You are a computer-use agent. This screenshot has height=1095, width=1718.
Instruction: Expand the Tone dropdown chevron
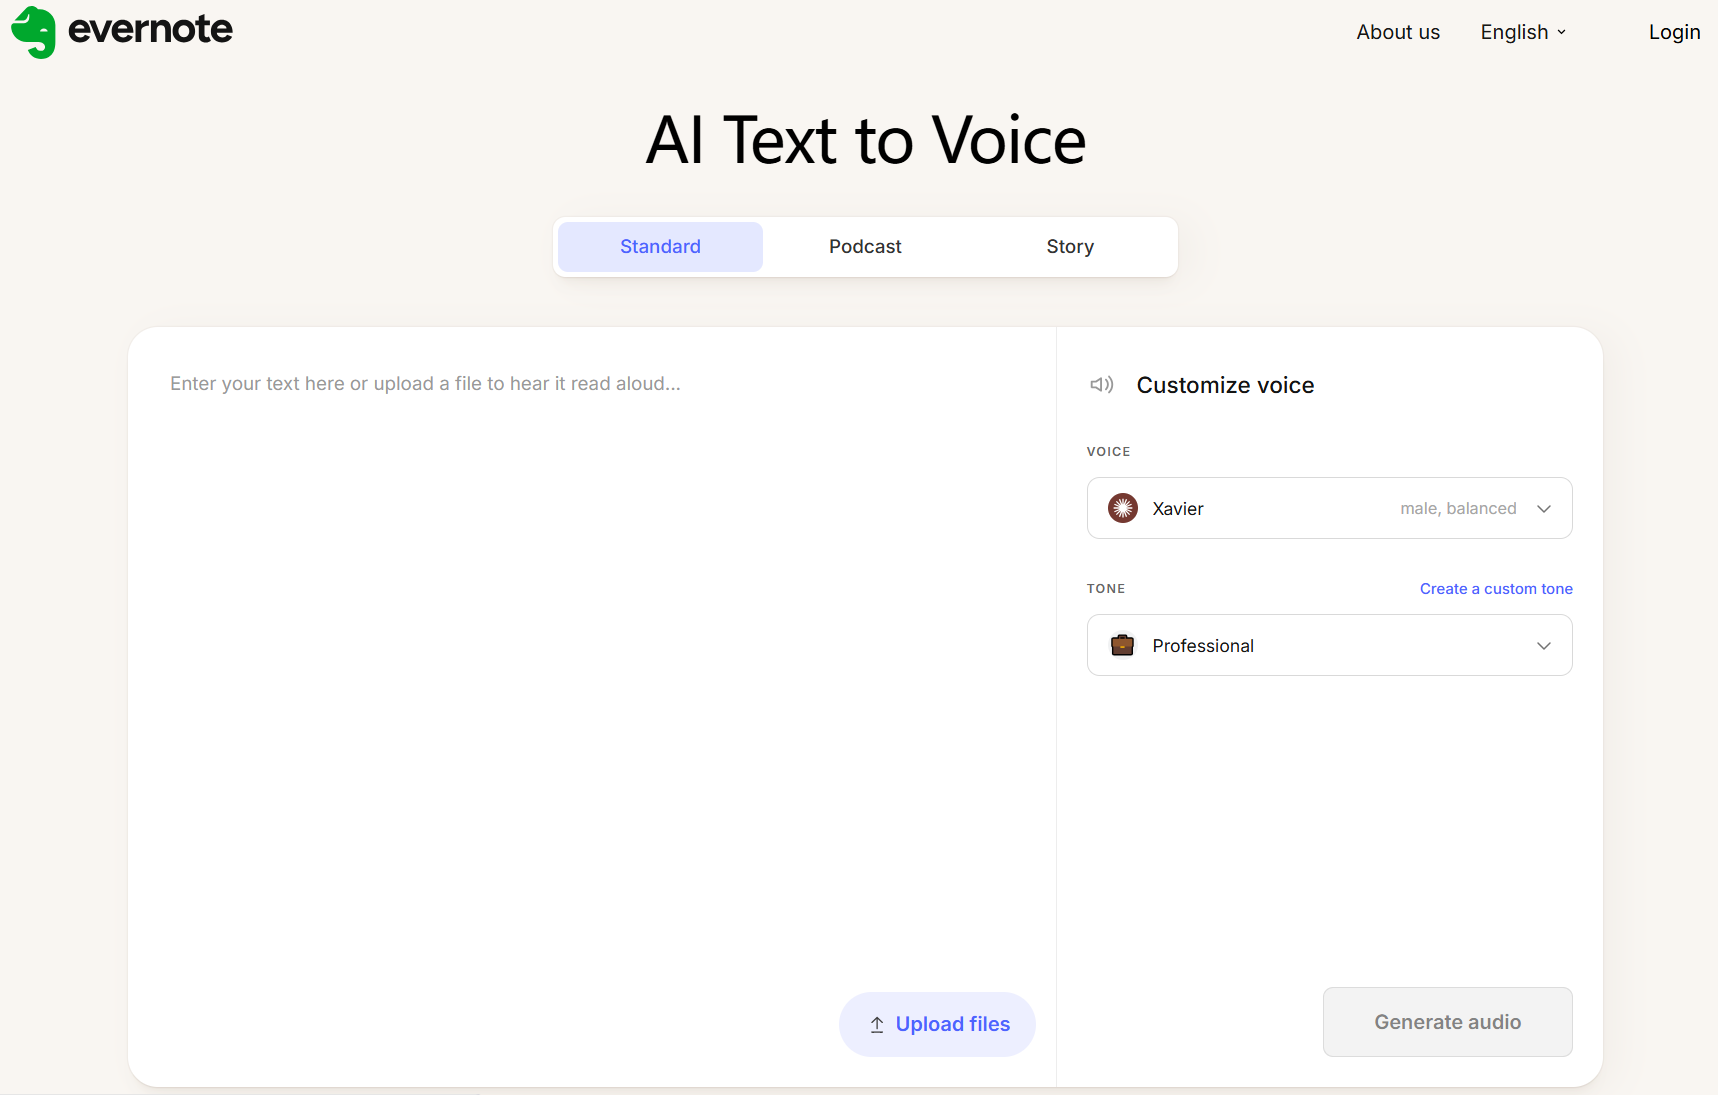click(1543, 645)
